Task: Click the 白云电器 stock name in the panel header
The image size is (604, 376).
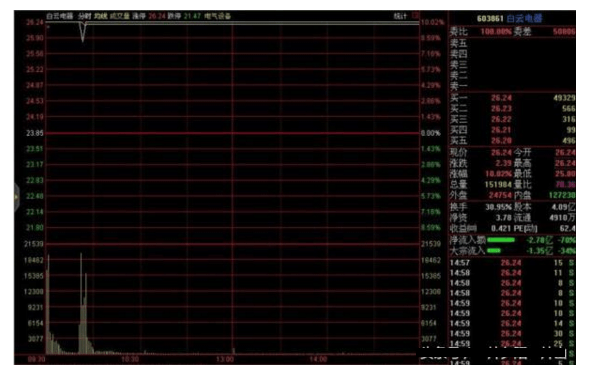Action: tap(524, 18)
